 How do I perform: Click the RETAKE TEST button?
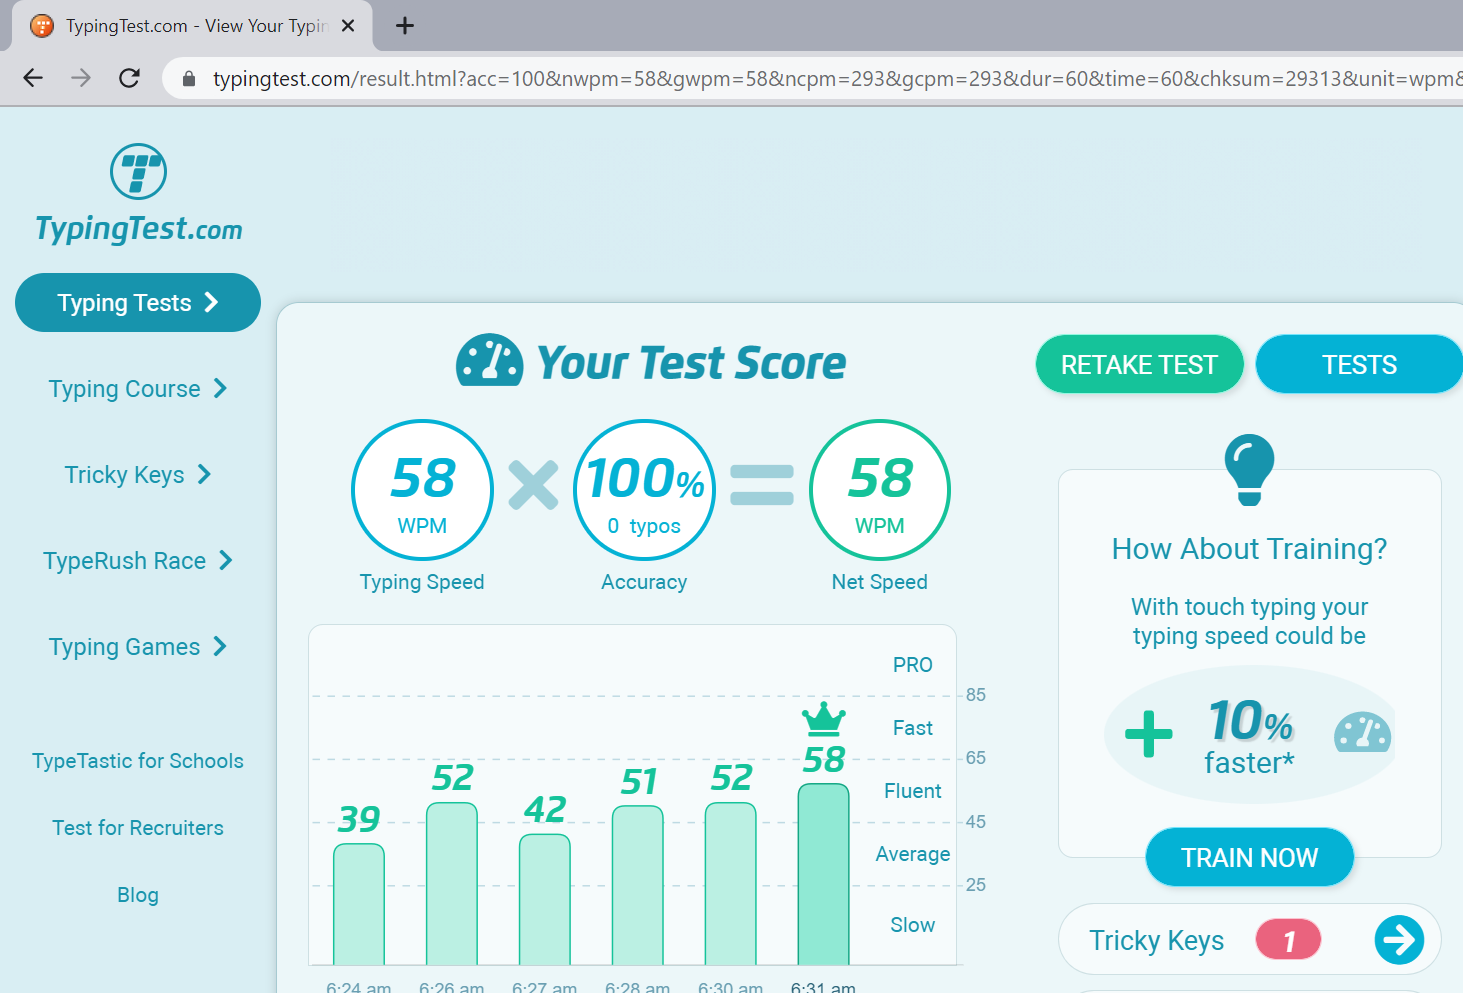click(1140, 364)
